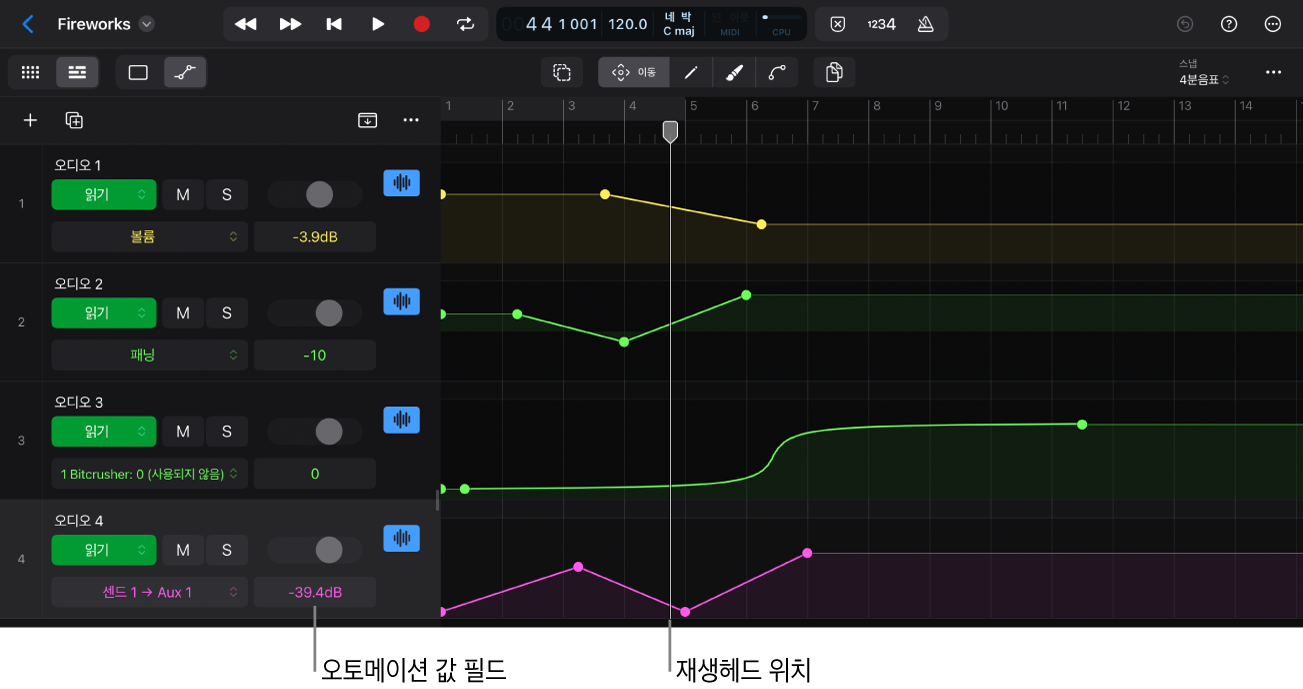1303x689 pixels.
Task: Select the Pencil tool
Action: 690,72
